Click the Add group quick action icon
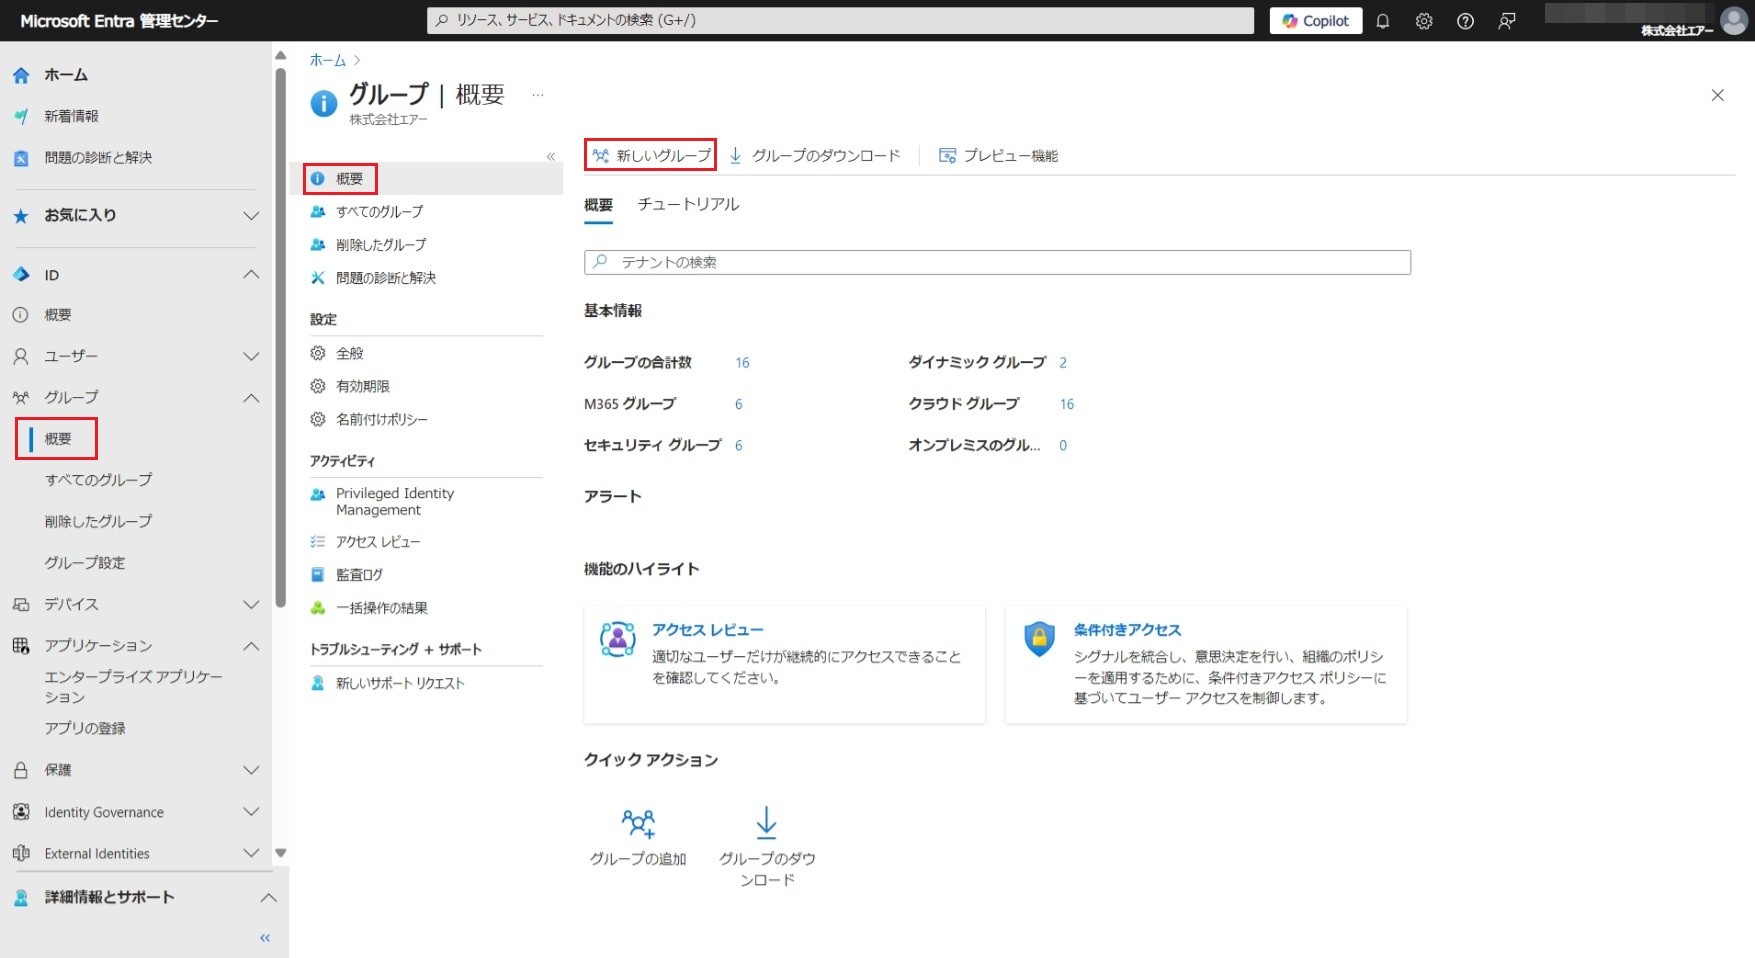 coord(638,823)
